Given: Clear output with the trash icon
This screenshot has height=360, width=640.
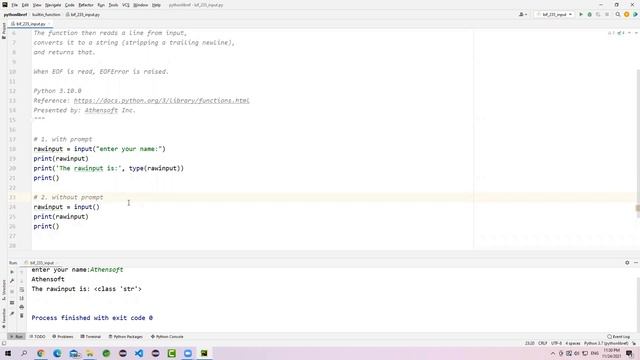Looking at the screenshot, I should [x=22, y=316].
